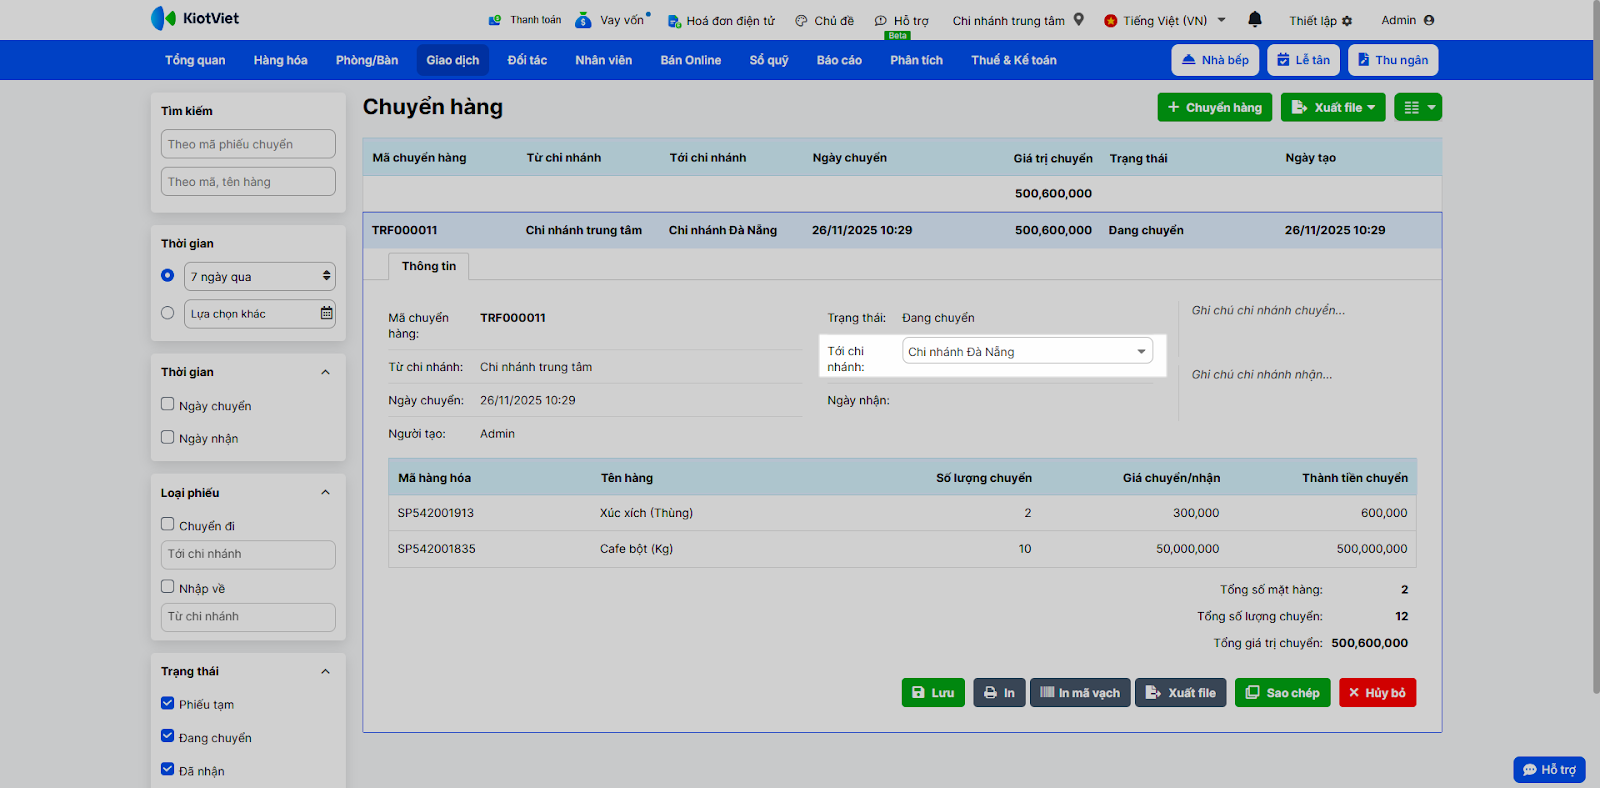This screenshot has height=788, width=1600.
Task: Click the In mã vạch button
Action: [x=1080, y=692]
